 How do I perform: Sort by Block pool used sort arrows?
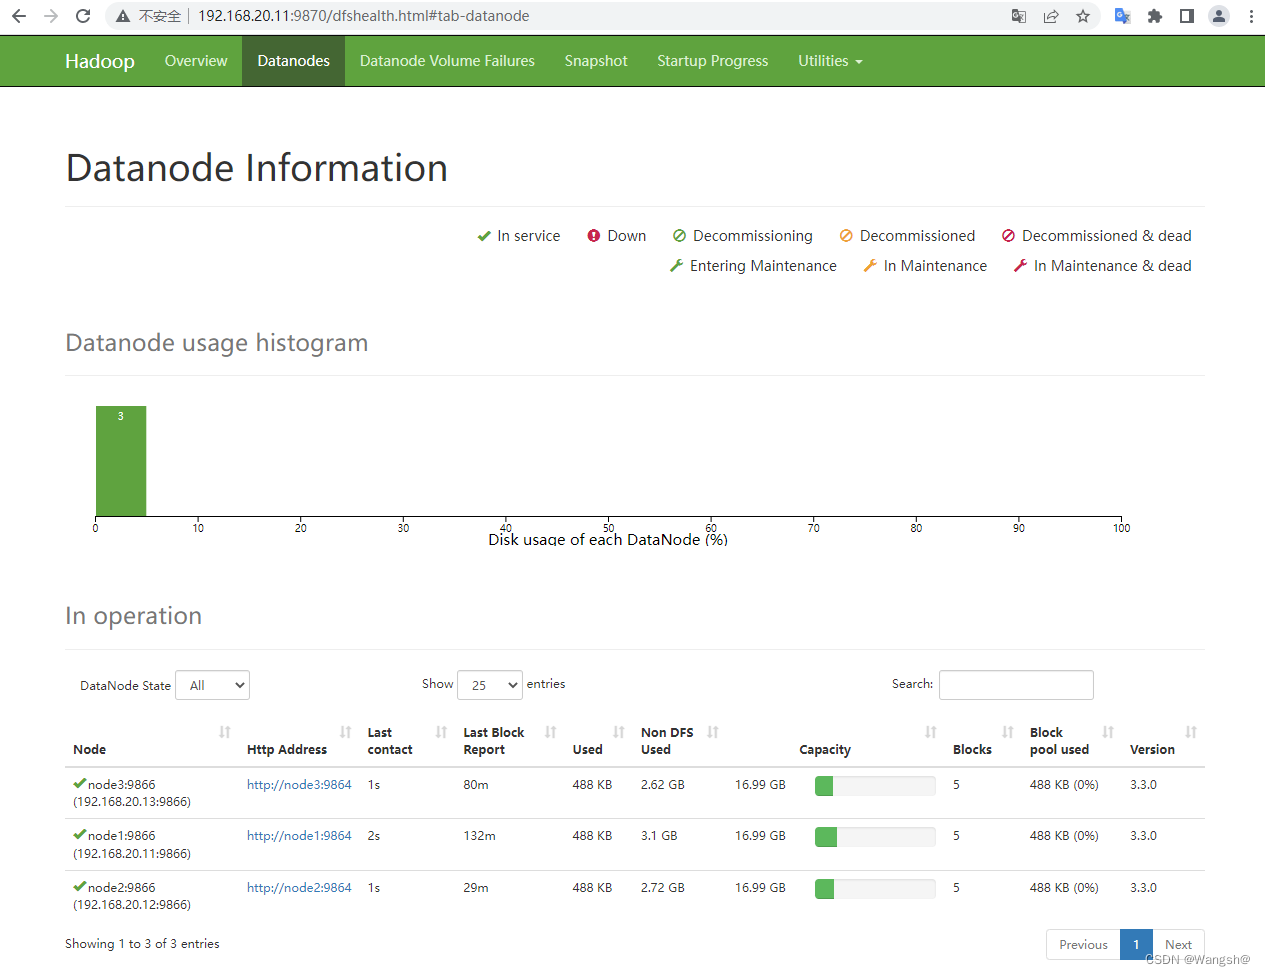(x=1108, y=733)
